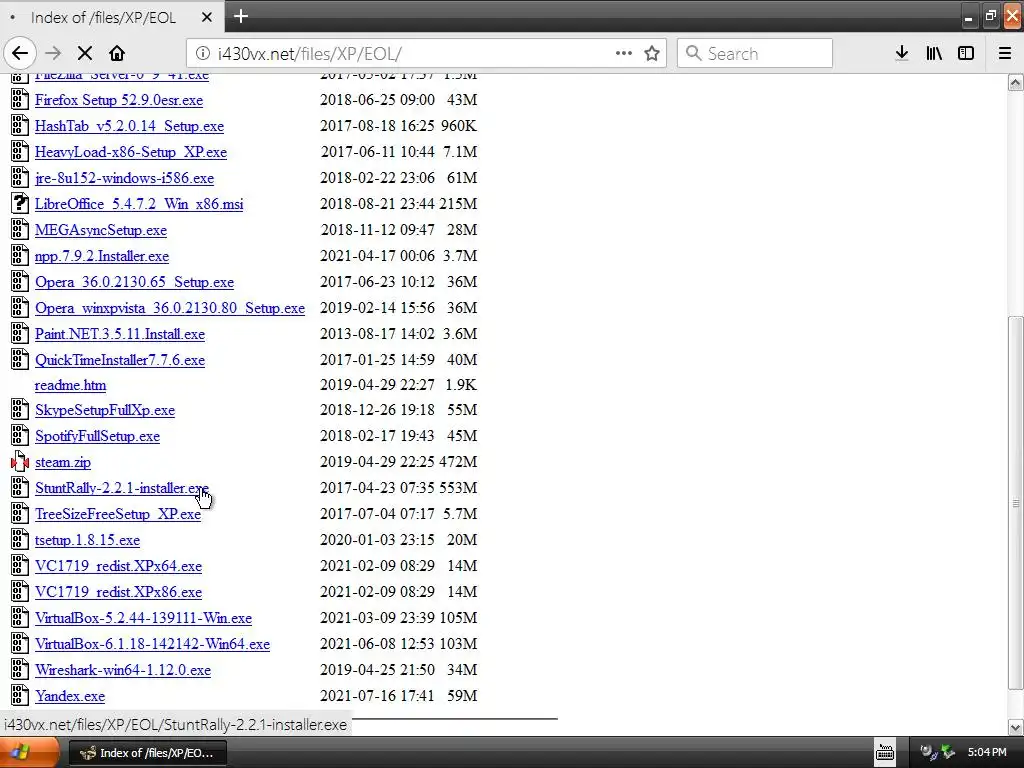Download SkypeSetupFullXp.exe
The height and width of the screenshot is (768, 1024).
104,410
